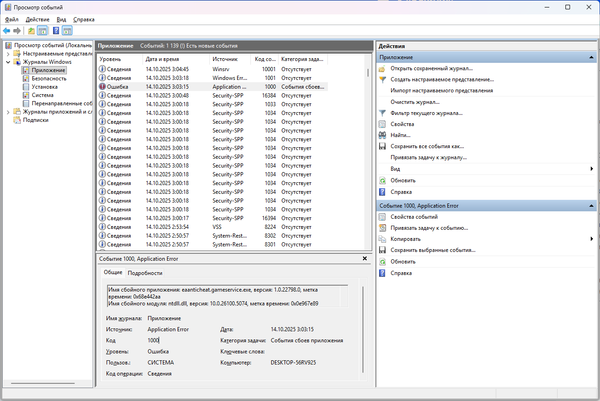Click the Back arrow in the toolbar
The width and height of the screenshot is (600, 401).
pyautogui.click(x=8, y=31)
